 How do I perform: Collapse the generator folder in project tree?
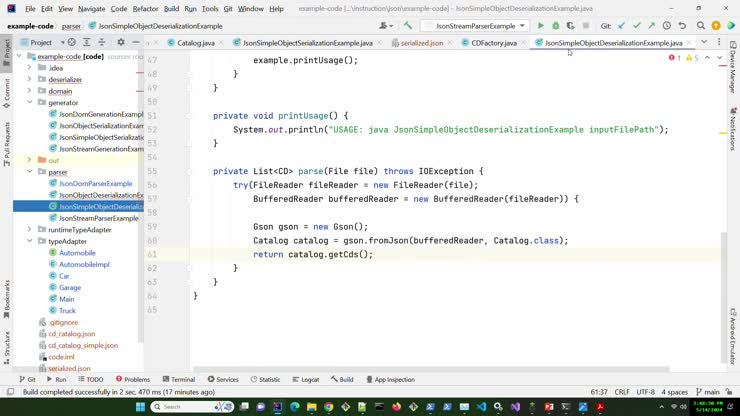(30, 103)
